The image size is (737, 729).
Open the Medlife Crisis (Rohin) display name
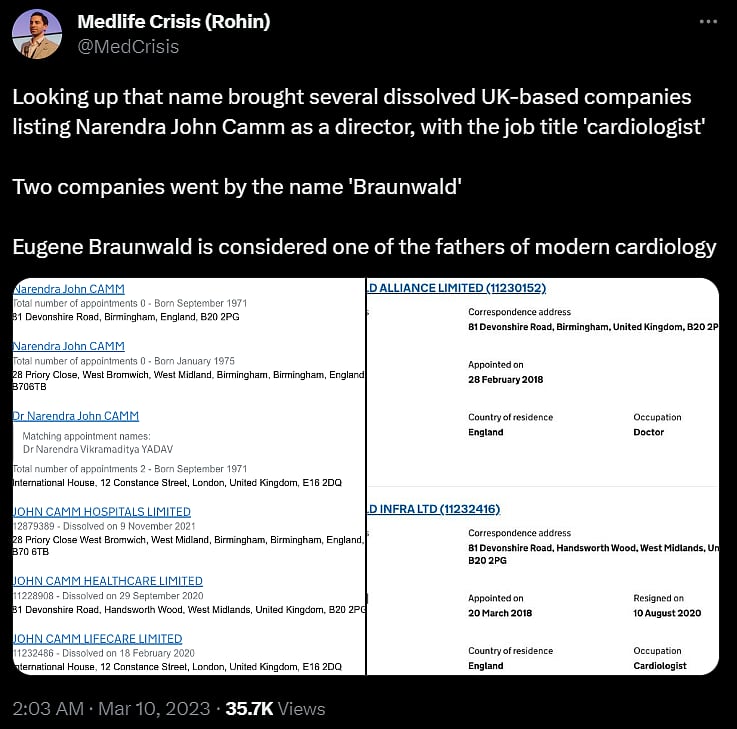(x=173, y=22)
